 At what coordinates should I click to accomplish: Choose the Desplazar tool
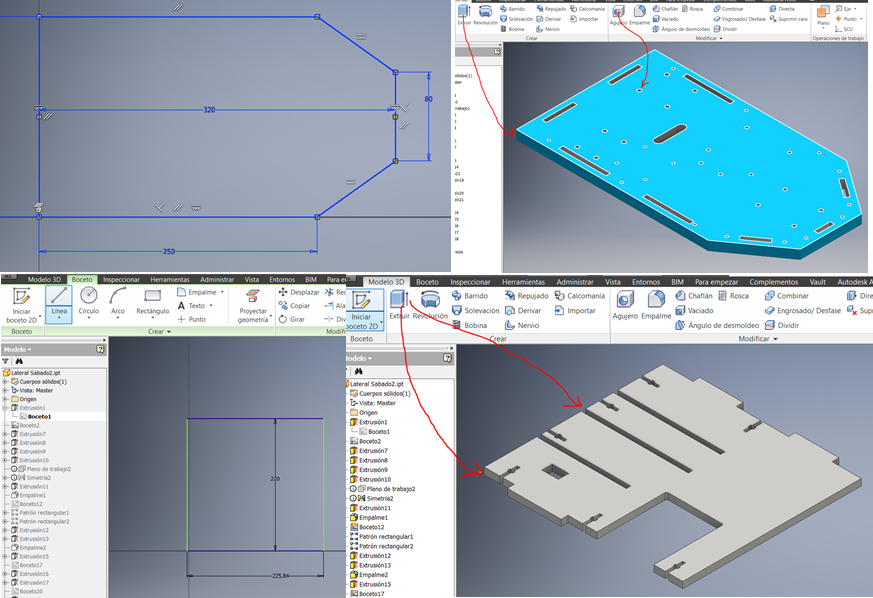click(x=299, y=292)
